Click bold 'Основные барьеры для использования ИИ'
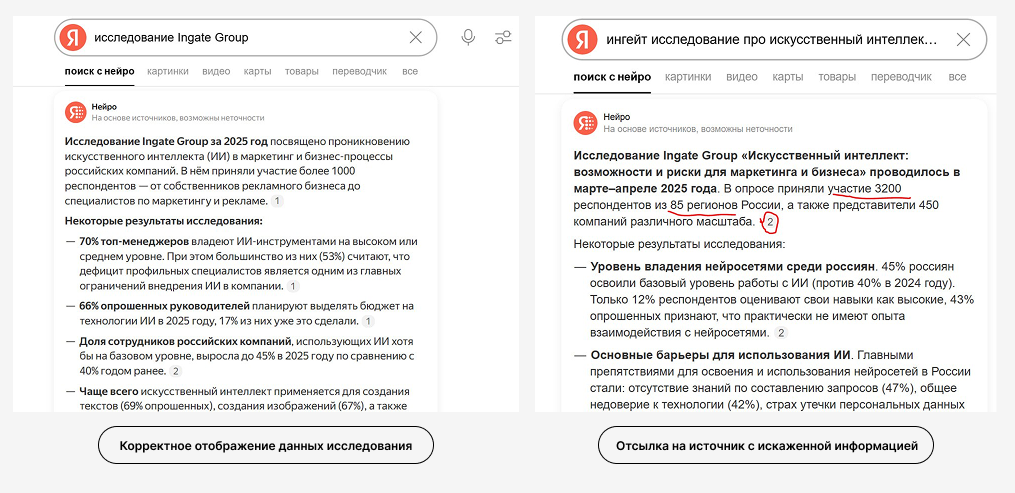 721,355
